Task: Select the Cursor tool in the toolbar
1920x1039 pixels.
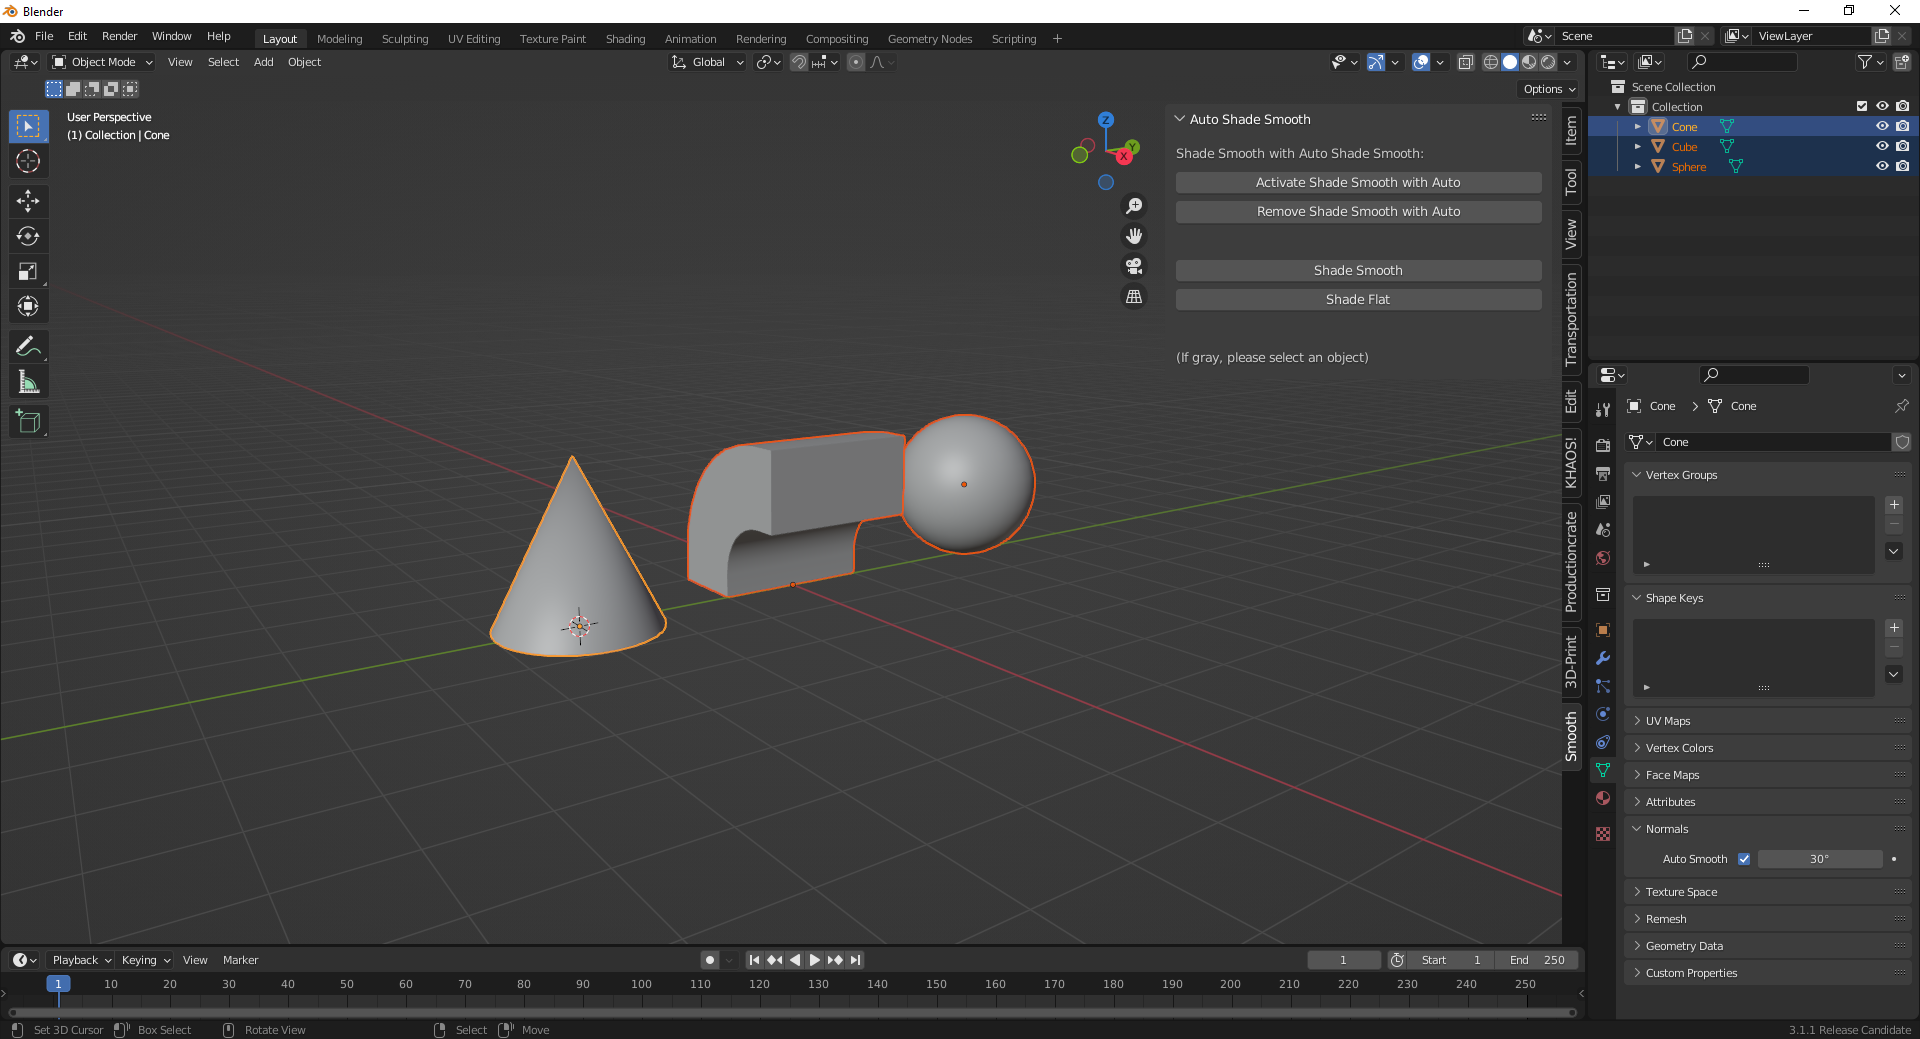Action: click(27, 161)
